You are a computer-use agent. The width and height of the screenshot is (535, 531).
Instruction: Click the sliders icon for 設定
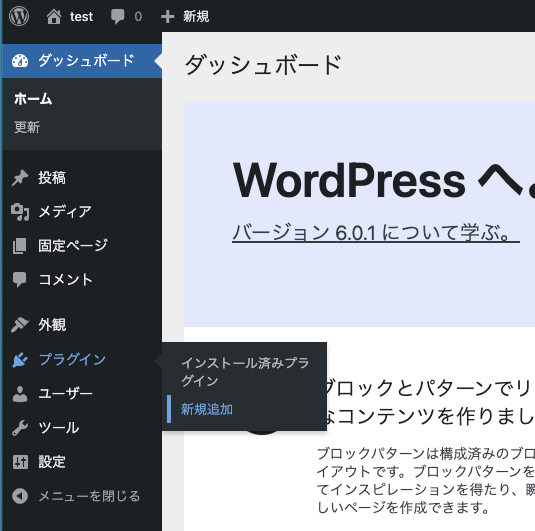click(x=20, y=462)
